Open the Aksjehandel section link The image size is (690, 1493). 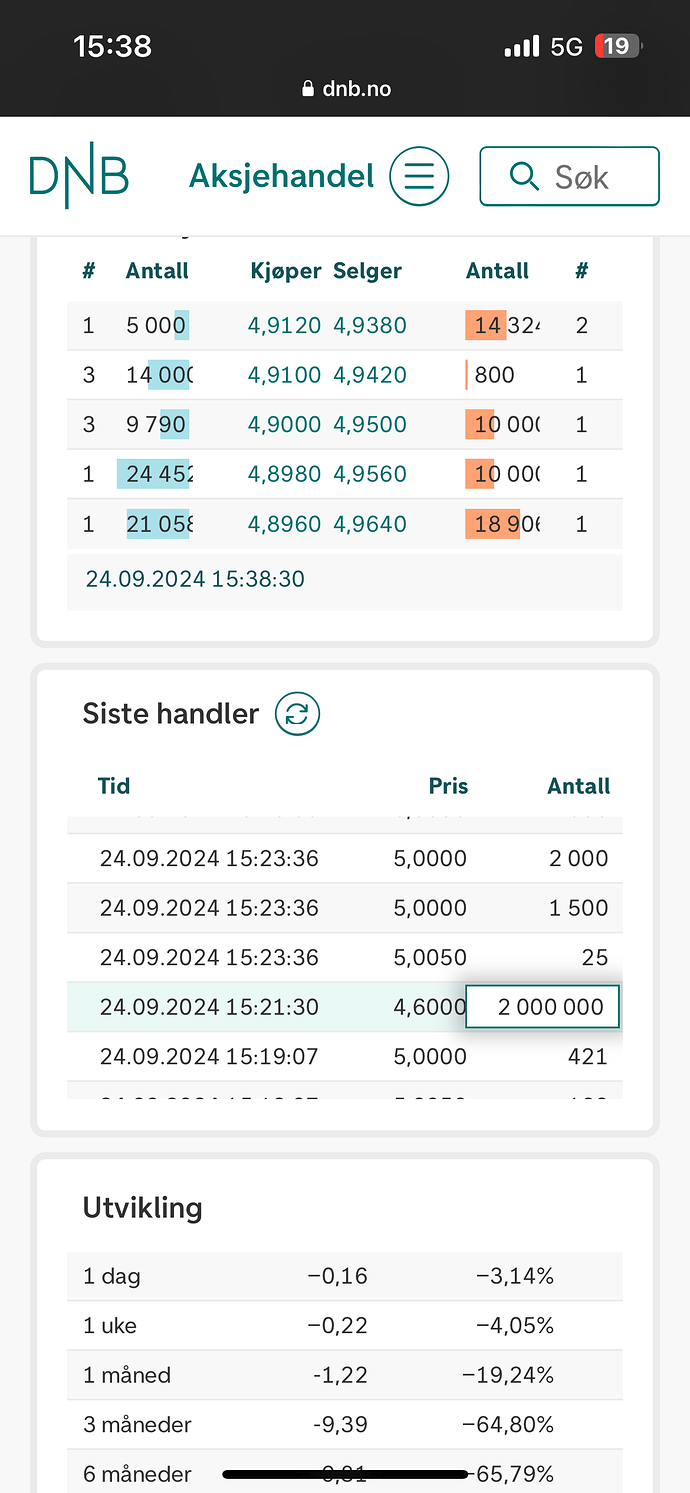click(x=281, y=176)
